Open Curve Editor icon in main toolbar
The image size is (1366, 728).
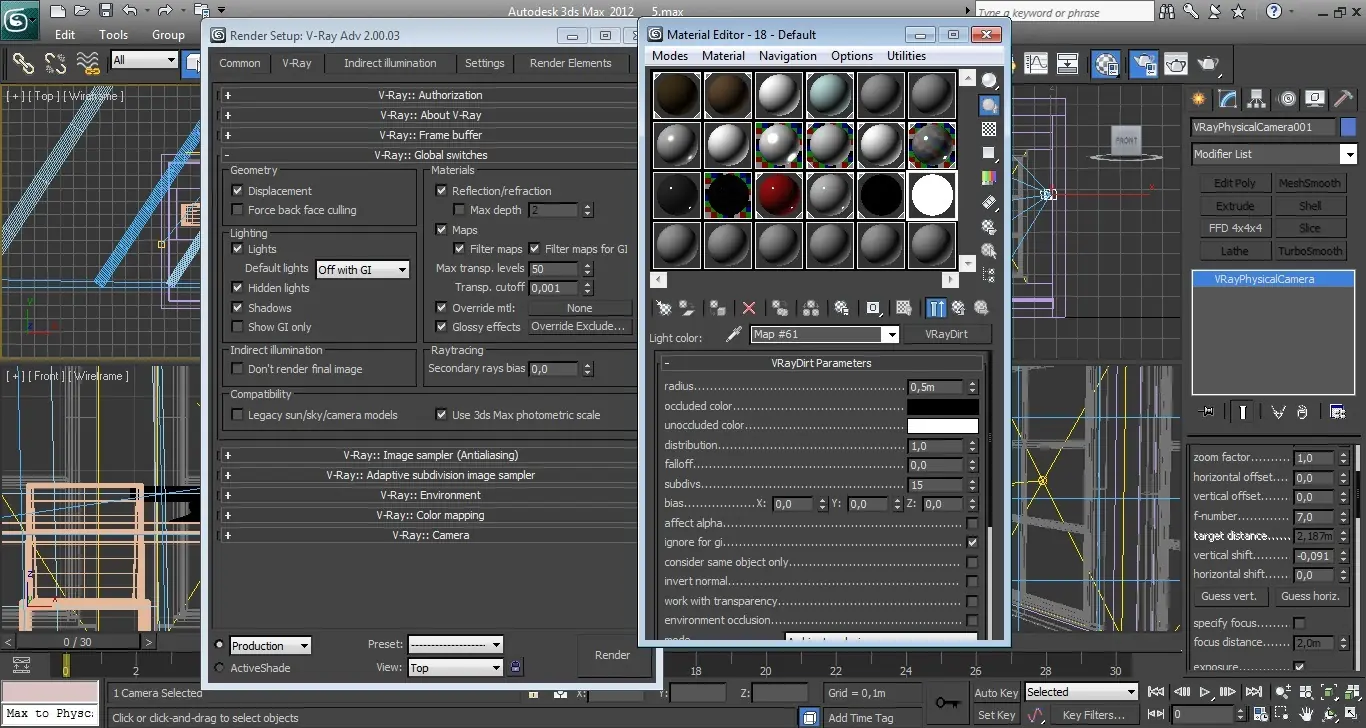[x=1036, y=64]
